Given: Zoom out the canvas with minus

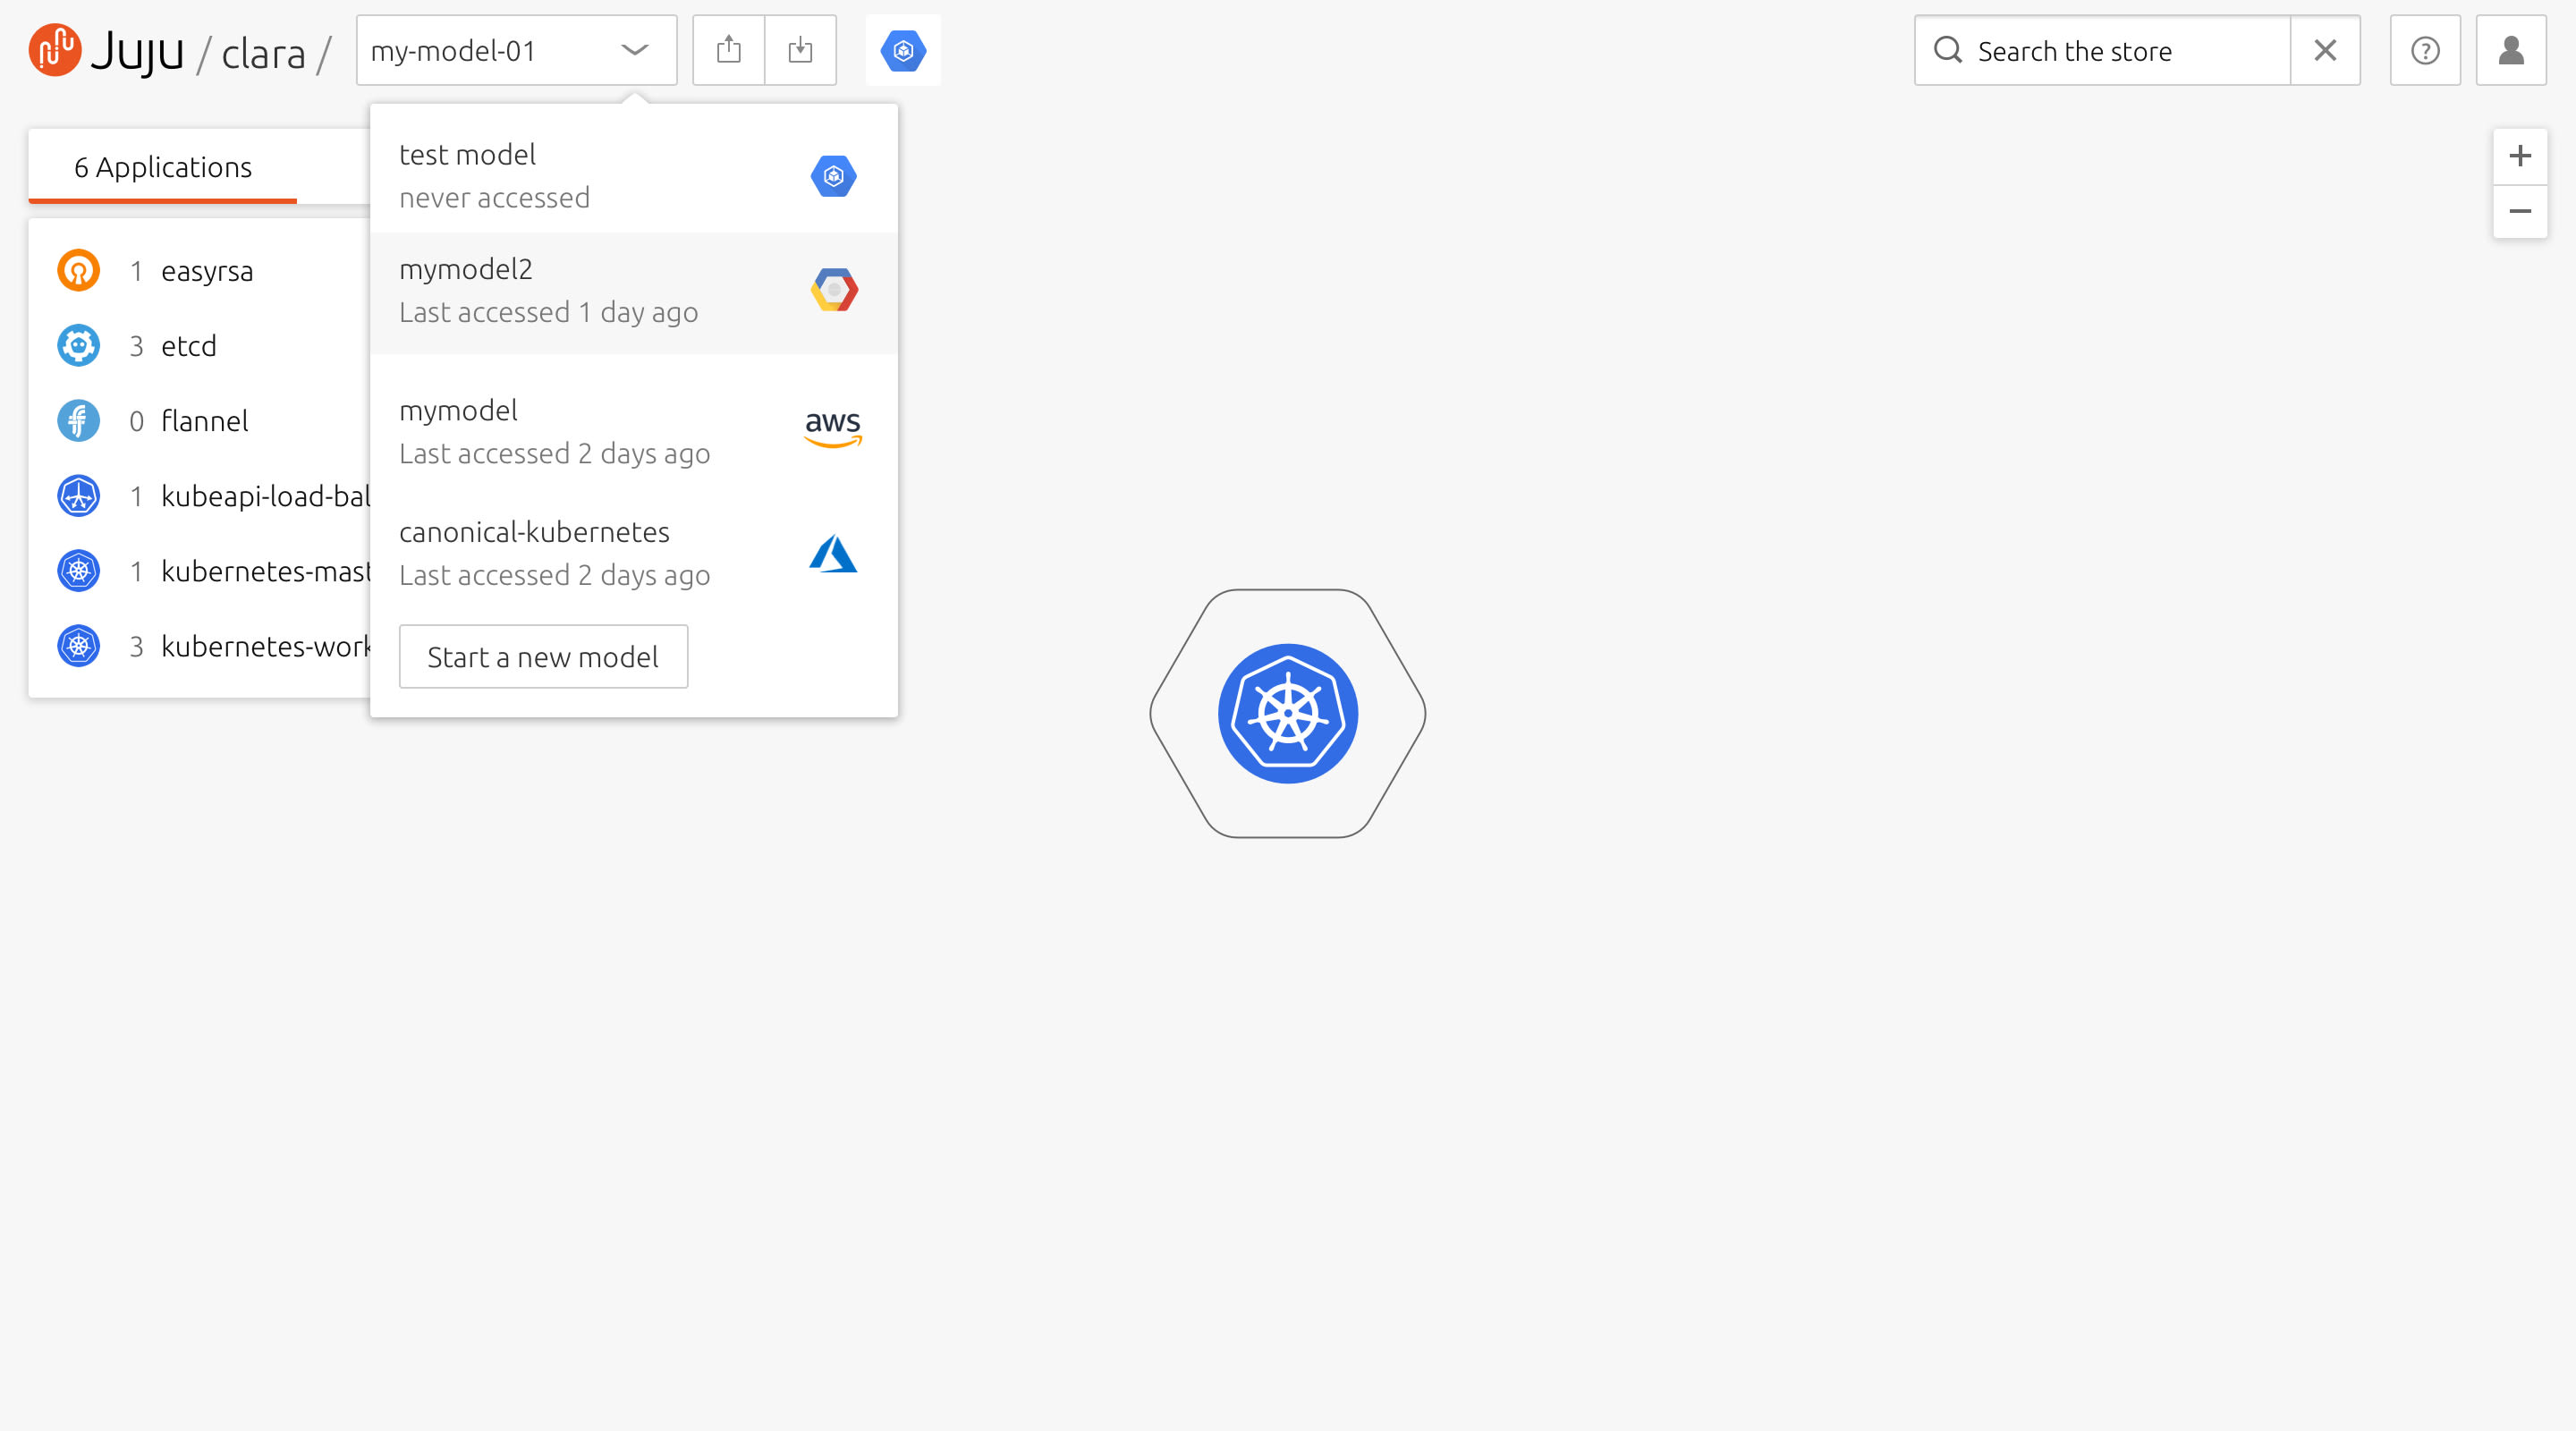Looking at the screenshot, I should [x=2520, y=211].
